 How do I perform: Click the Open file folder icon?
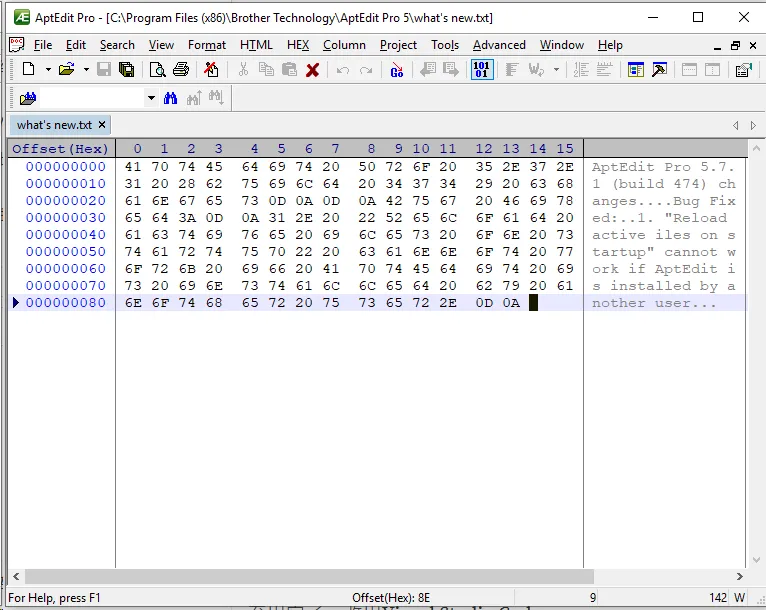pyautogui.click(x=66, y=69)
